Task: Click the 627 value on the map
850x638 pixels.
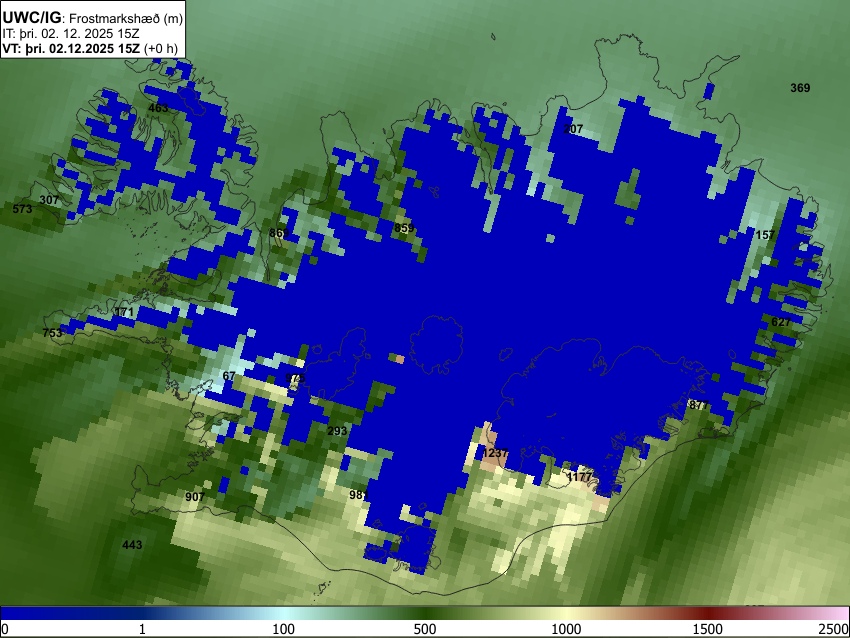Action: point(781,322)
